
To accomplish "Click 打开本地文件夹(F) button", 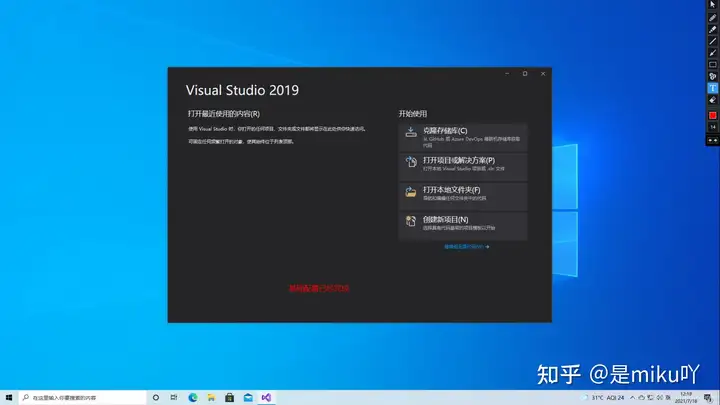I will (x=463, y=196).
